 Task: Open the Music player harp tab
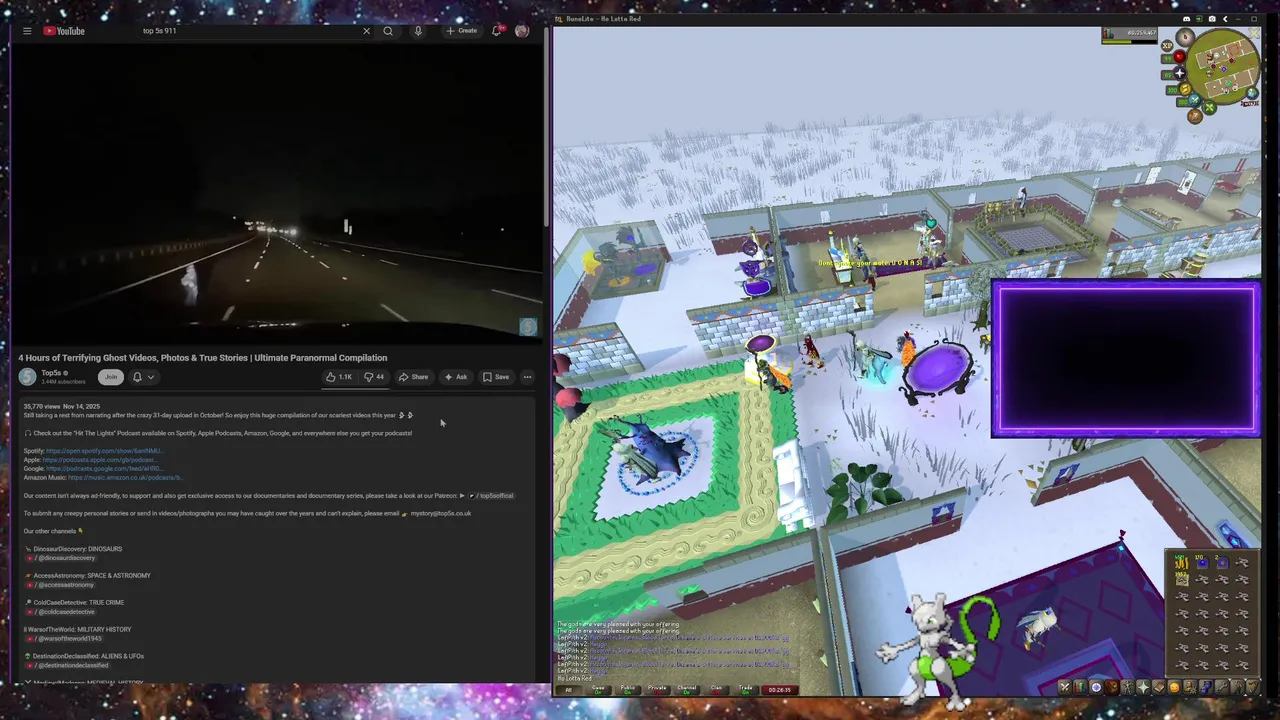(x=1253, y=687)
